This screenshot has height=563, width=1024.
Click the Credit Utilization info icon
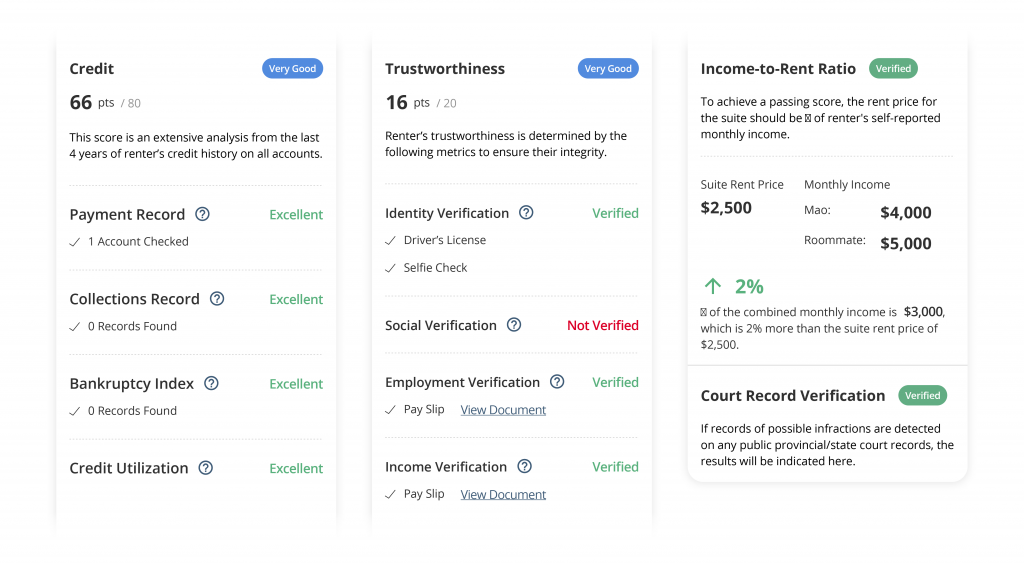[206, 468]
